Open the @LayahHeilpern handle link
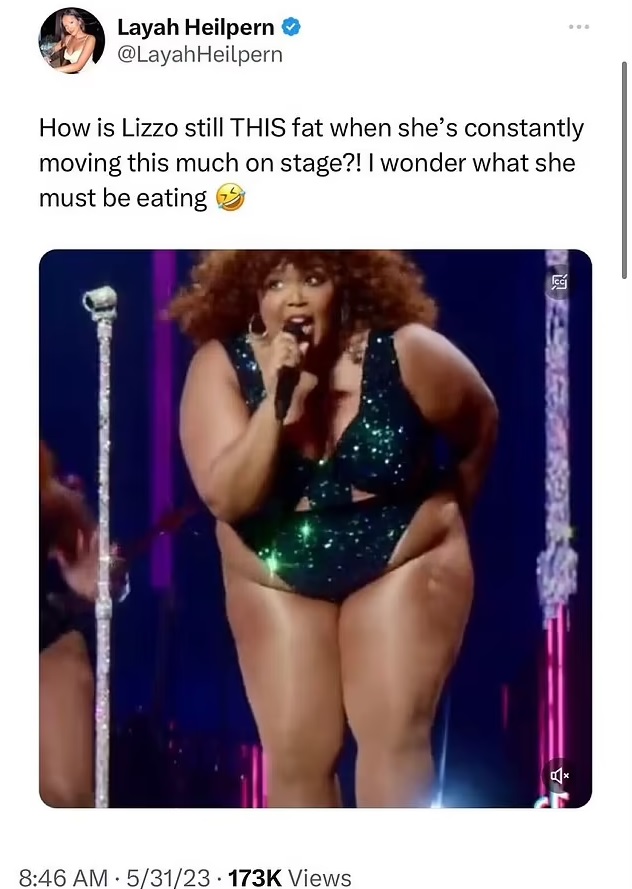Viewport: 632px width, 889px height. tap(199, 55)
